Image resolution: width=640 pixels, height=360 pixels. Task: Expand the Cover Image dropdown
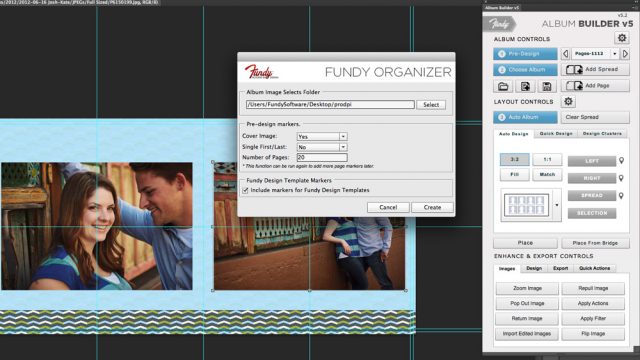[343, 136]
